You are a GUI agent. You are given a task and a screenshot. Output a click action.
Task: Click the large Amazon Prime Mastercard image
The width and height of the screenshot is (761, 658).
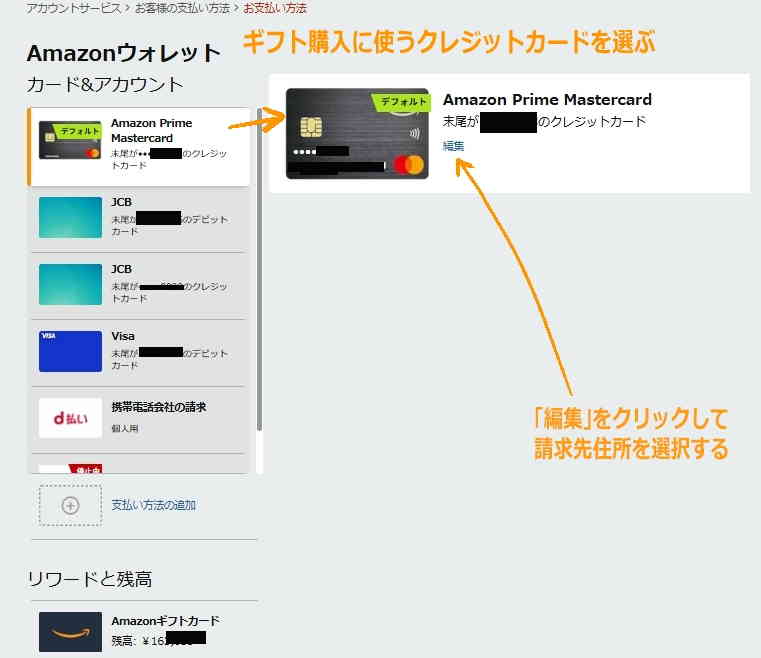357,133
